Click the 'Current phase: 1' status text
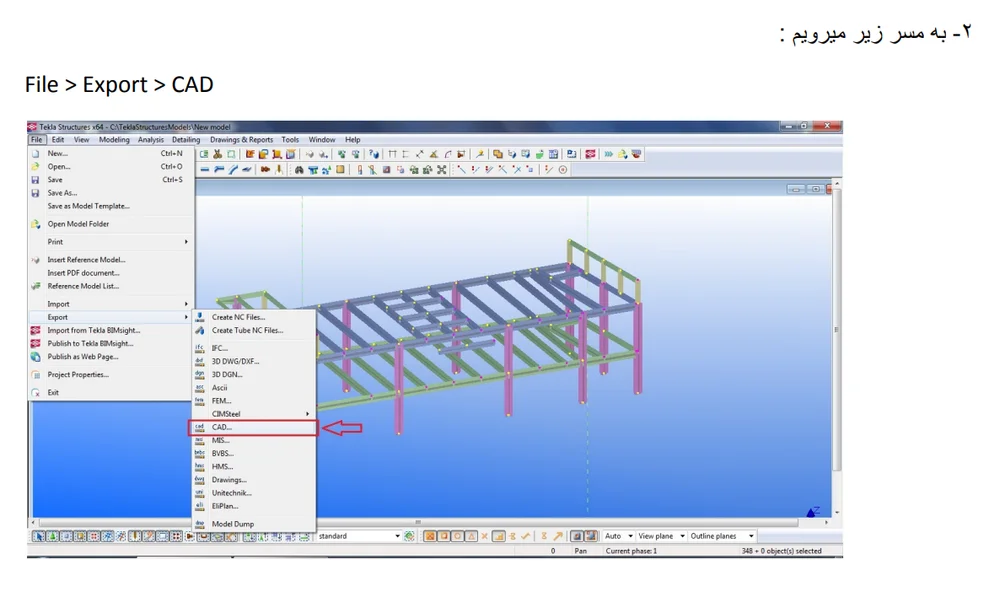This screenshot has width=1000, height=592. point(631,551)
